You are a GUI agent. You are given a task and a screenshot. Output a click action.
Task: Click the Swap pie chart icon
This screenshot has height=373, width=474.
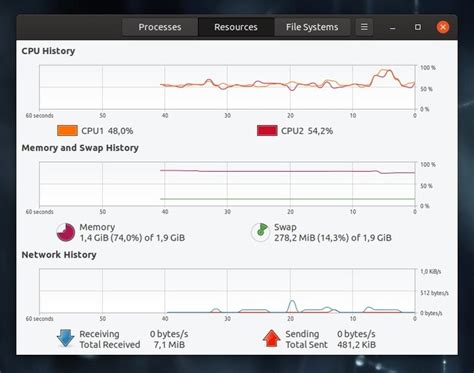click(260, 232)
